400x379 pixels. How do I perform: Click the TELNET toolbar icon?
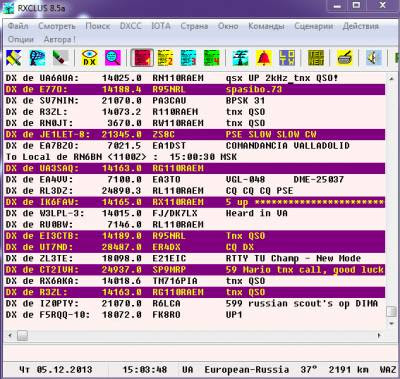(x=316, y=58)
